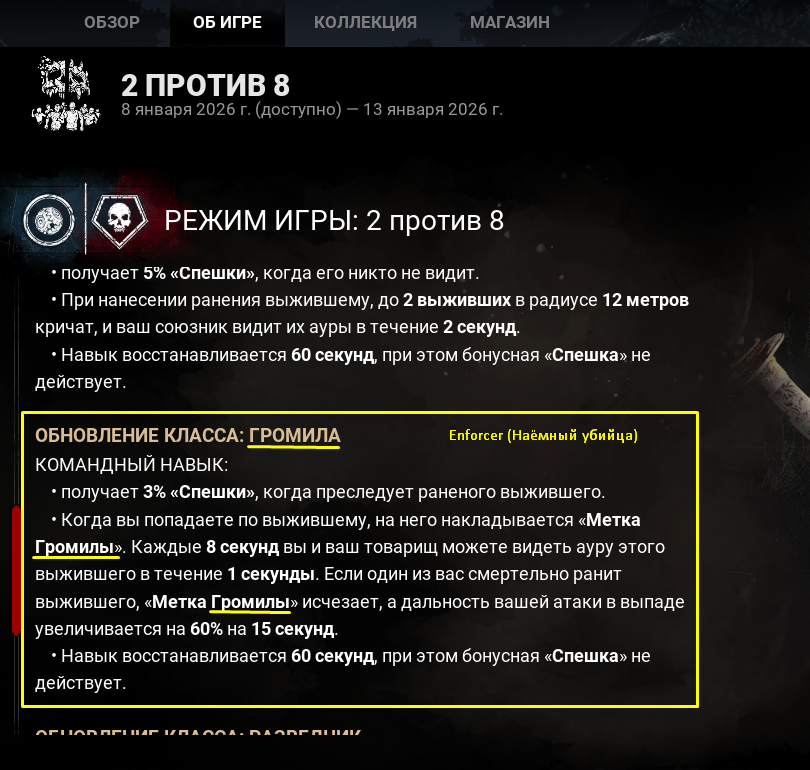This screenshot has width=810, height=770.
Task: Switch to the КОЛЛЕКЦИЯ tab
Action: [365, 22]
